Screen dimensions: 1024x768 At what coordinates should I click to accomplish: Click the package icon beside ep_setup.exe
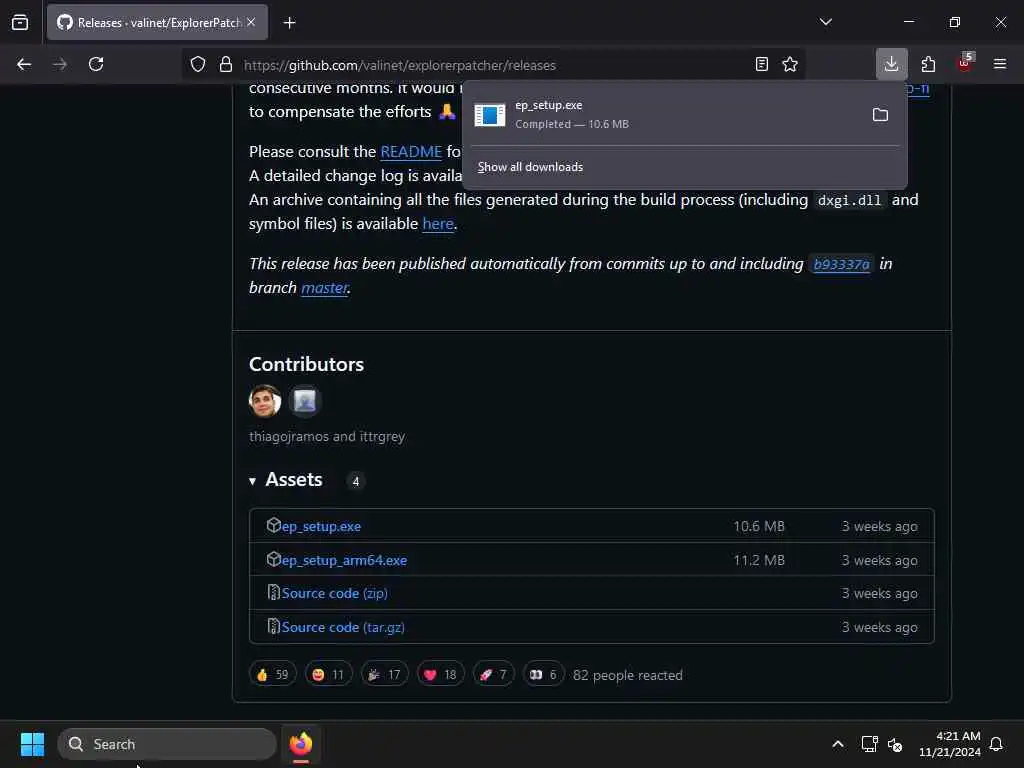pos(274,525)
